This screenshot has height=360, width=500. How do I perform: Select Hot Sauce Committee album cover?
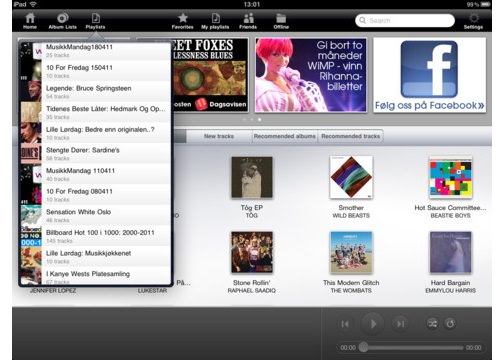tap(450, 177)
